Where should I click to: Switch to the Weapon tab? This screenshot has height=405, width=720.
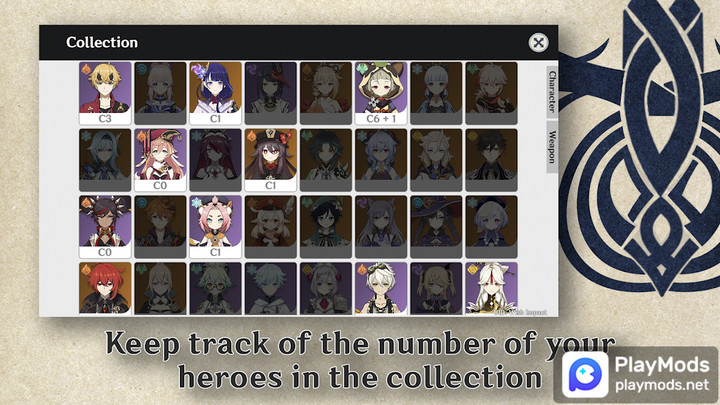click(x=552, y=147)
